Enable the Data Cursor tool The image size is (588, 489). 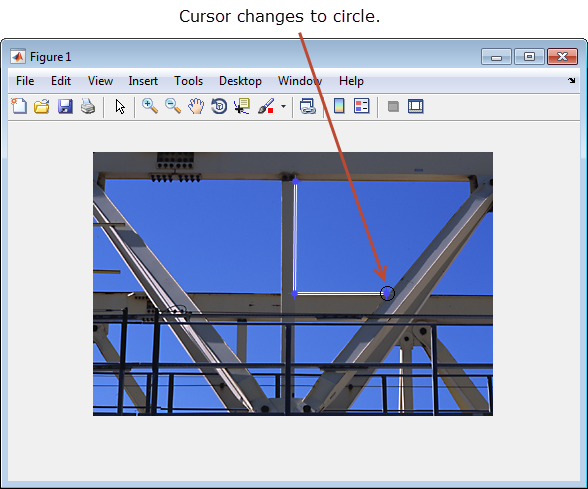[242, 106]
